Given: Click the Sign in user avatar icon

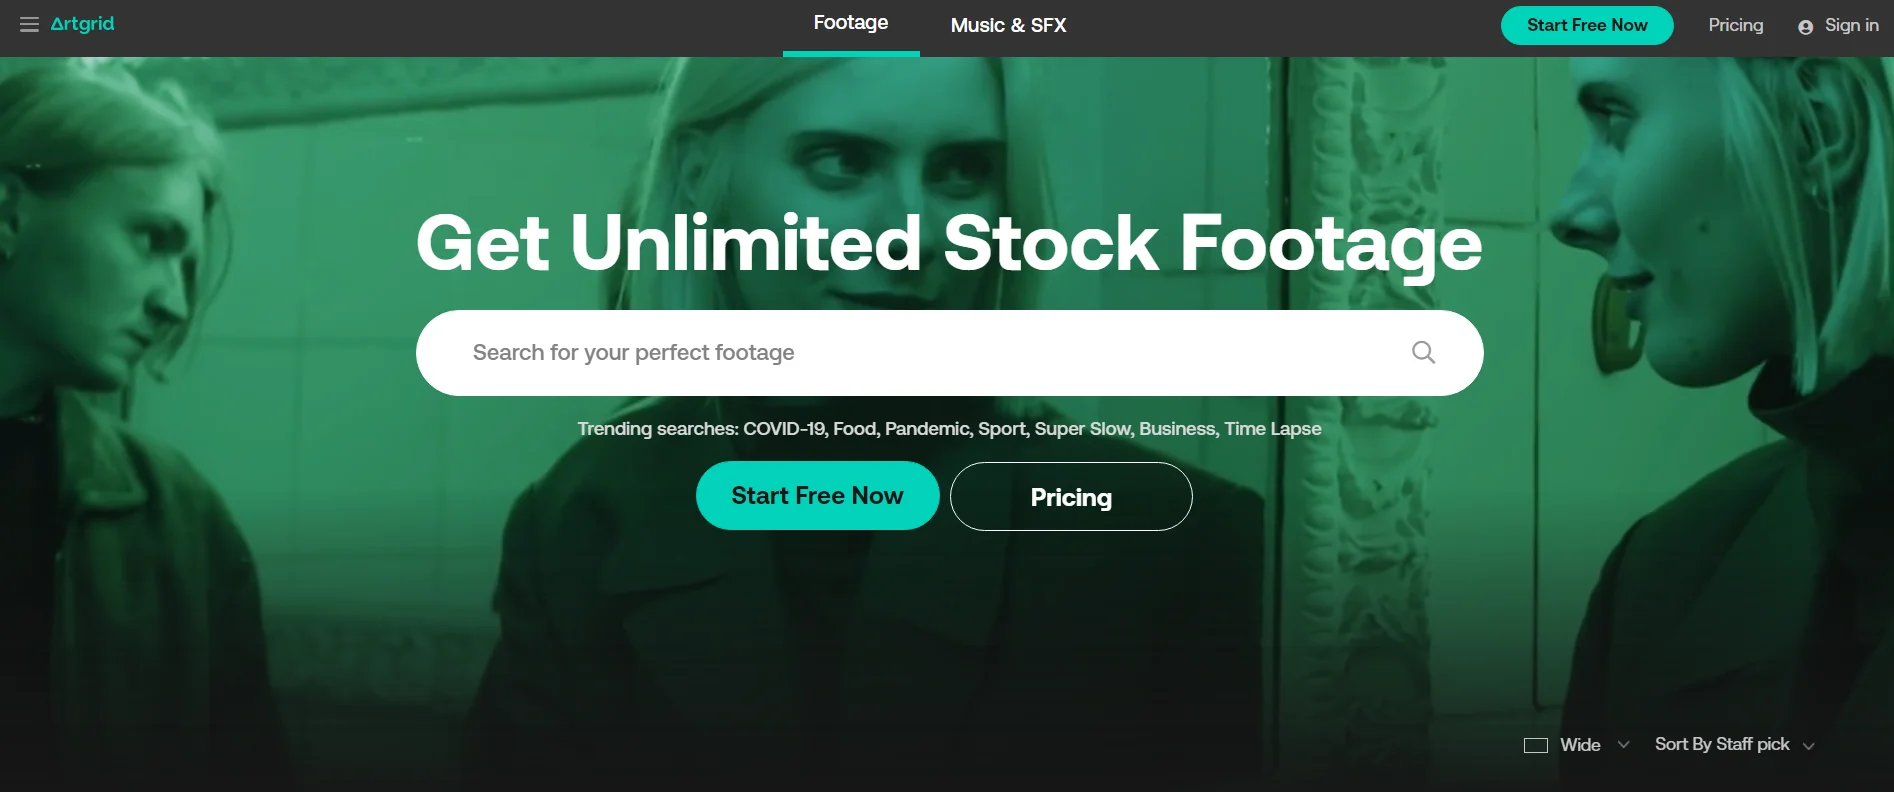Looking at the screenshot, I should 1805,27.
